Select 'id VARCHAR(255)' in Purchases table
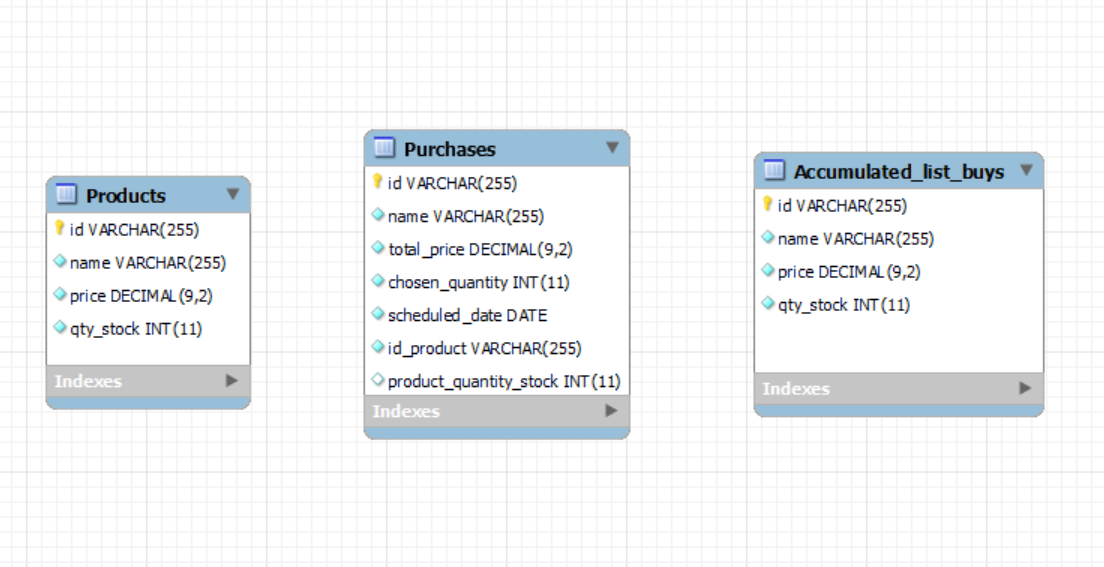Viewport: 1104px width, 567px height. tap(452, 183)
